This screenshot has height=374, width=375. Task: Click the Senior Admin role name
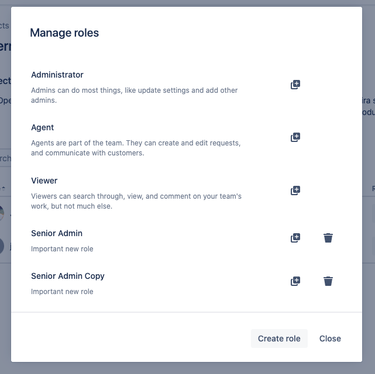click(57, 233)
